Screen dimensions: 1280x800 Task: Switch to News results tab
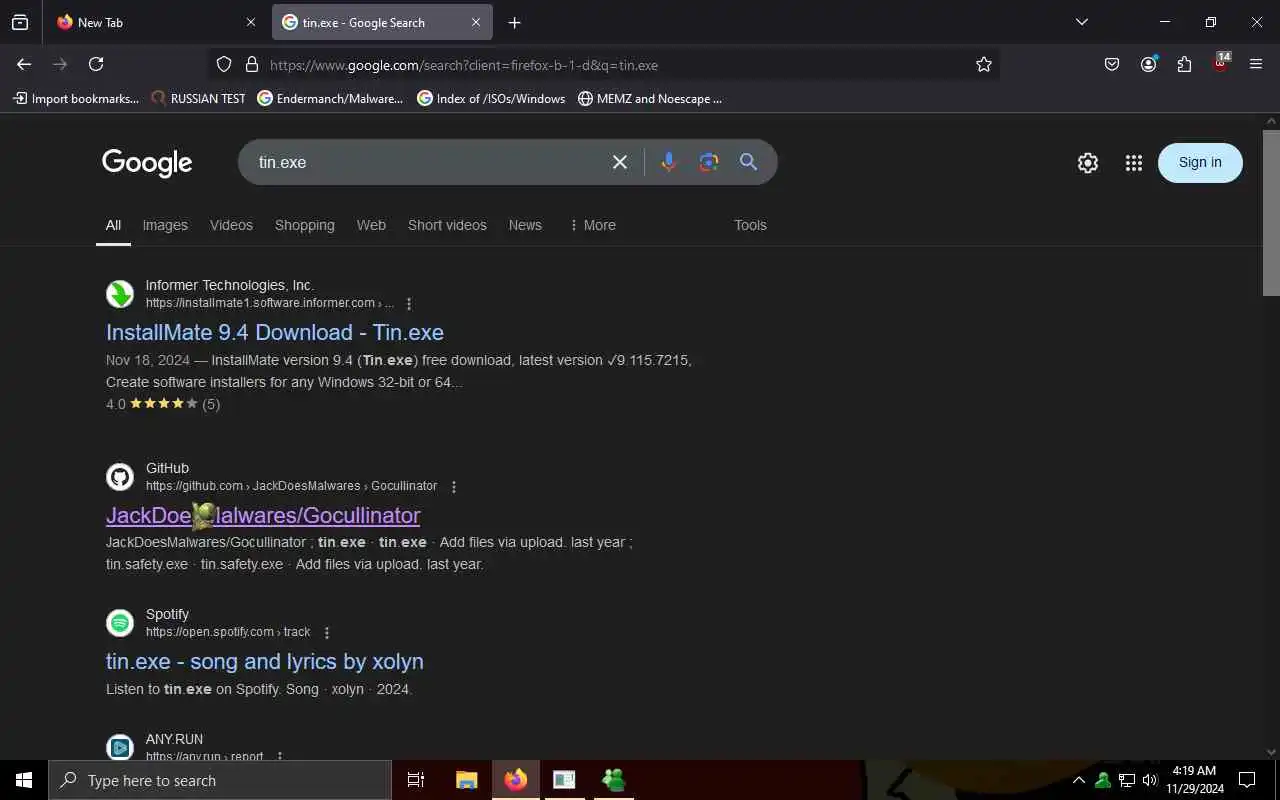525,225
